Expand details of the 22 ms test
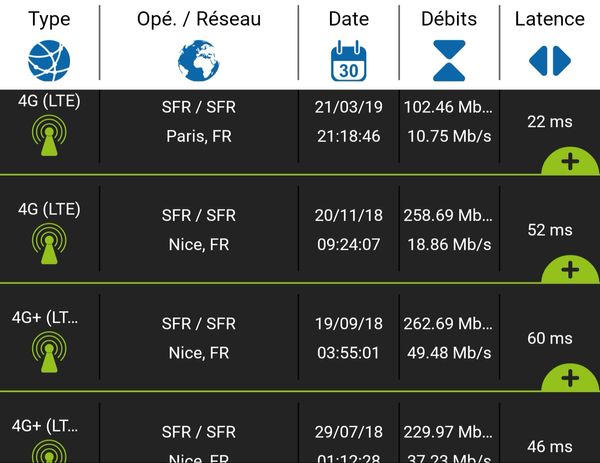This screenshot has height=463, width=600. pos(570,162)
